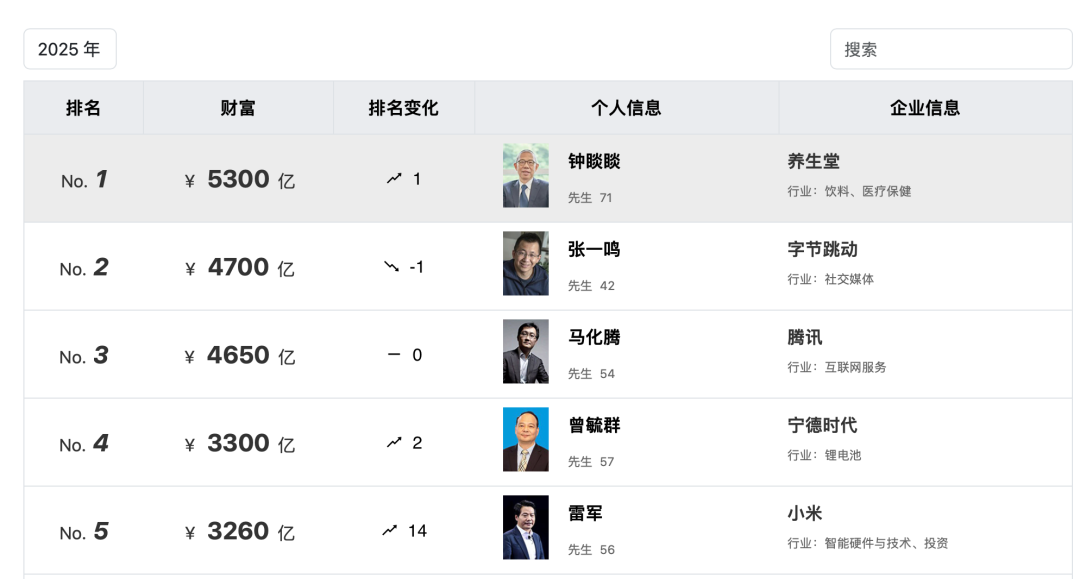Click the 搜索 search input field
1080x579 pixels.
point(950,49)
